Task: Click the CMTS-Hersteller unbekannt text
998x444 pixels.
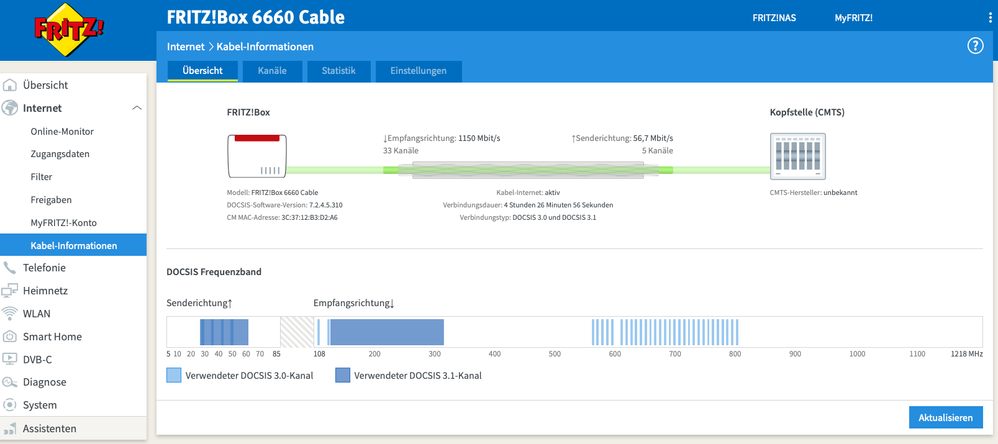Action: (813, 192)
